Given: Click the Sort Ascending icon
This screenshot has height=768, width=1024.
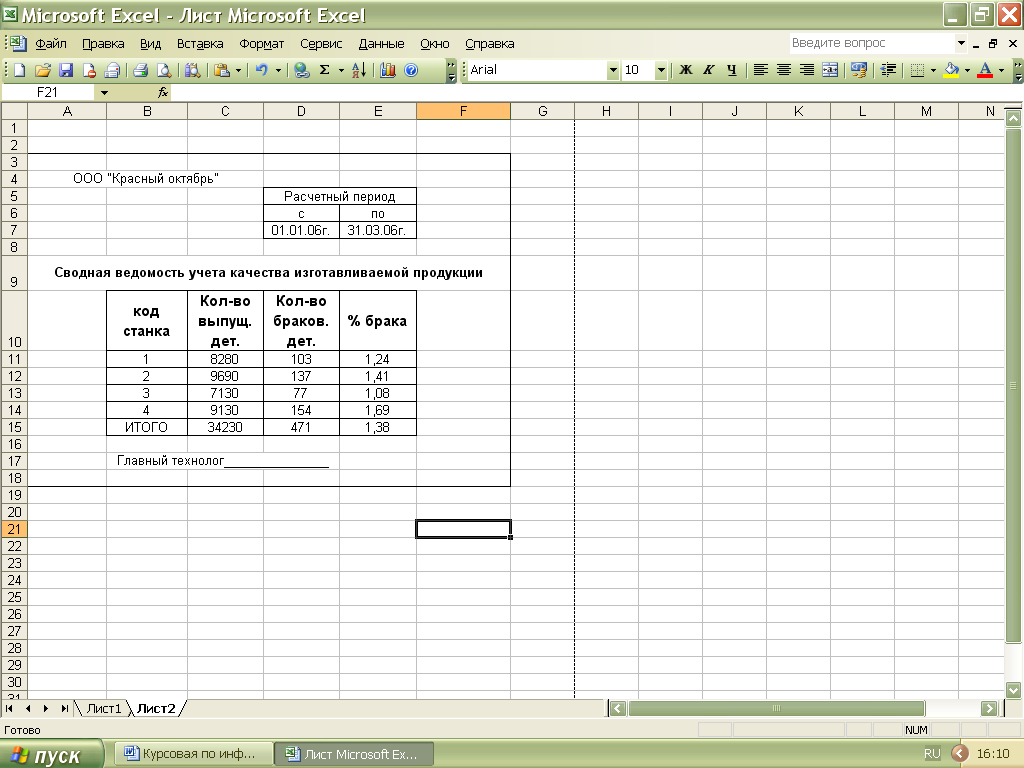Looking at the screenshot, I should [x=360, y=70].
